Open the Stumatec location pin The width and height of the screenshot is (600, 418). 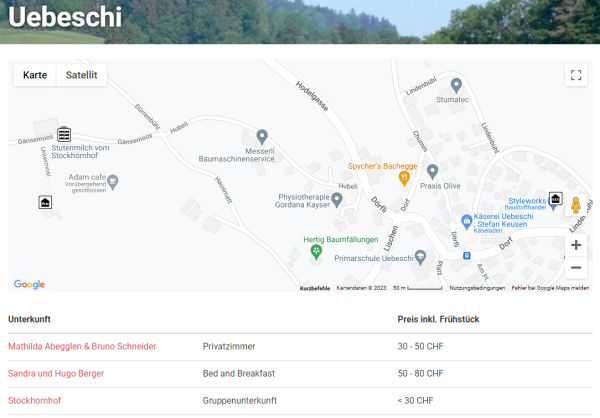(x=456, y=85)
